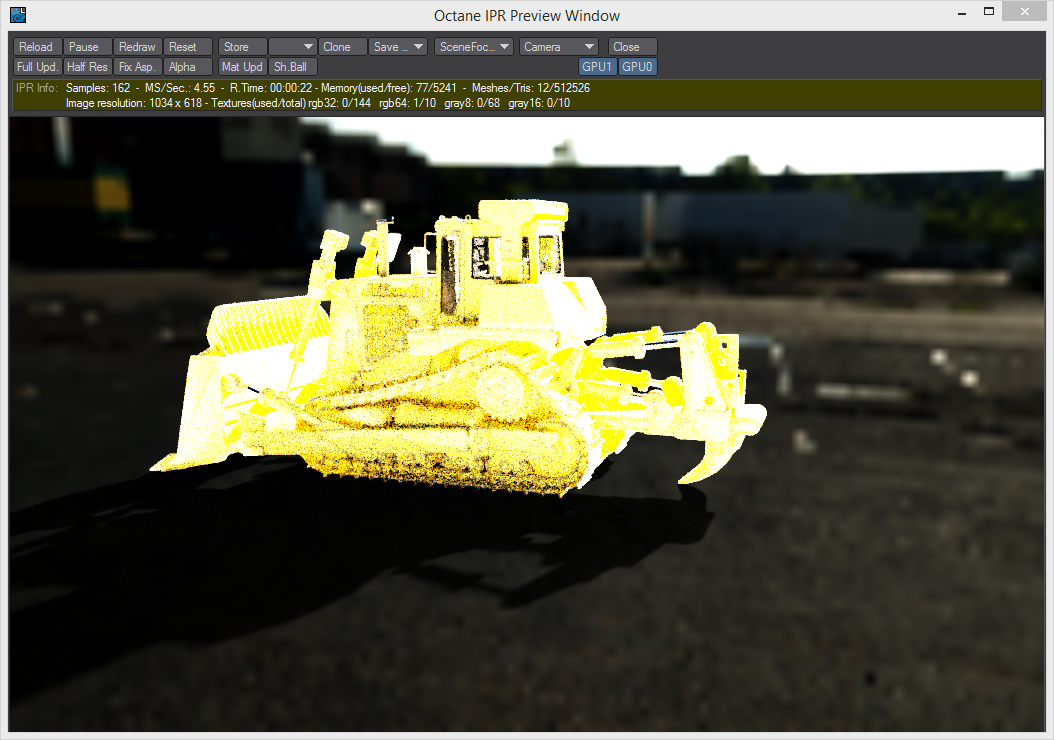
Task: Click the Octane app icon in title bar
Action: click(x=17, y=15)
